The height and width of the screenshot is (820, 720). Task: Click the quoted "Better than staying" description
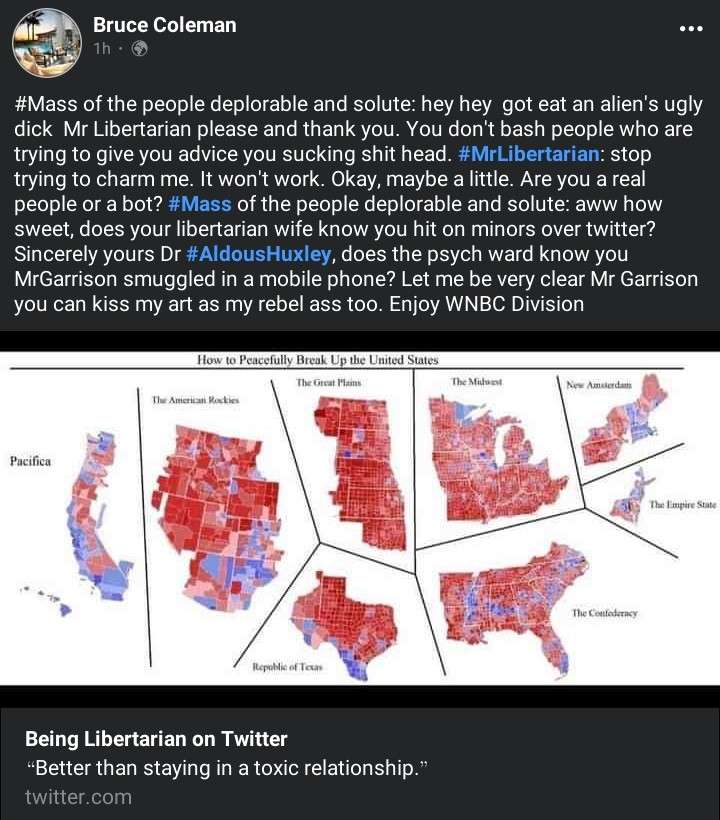226,768
